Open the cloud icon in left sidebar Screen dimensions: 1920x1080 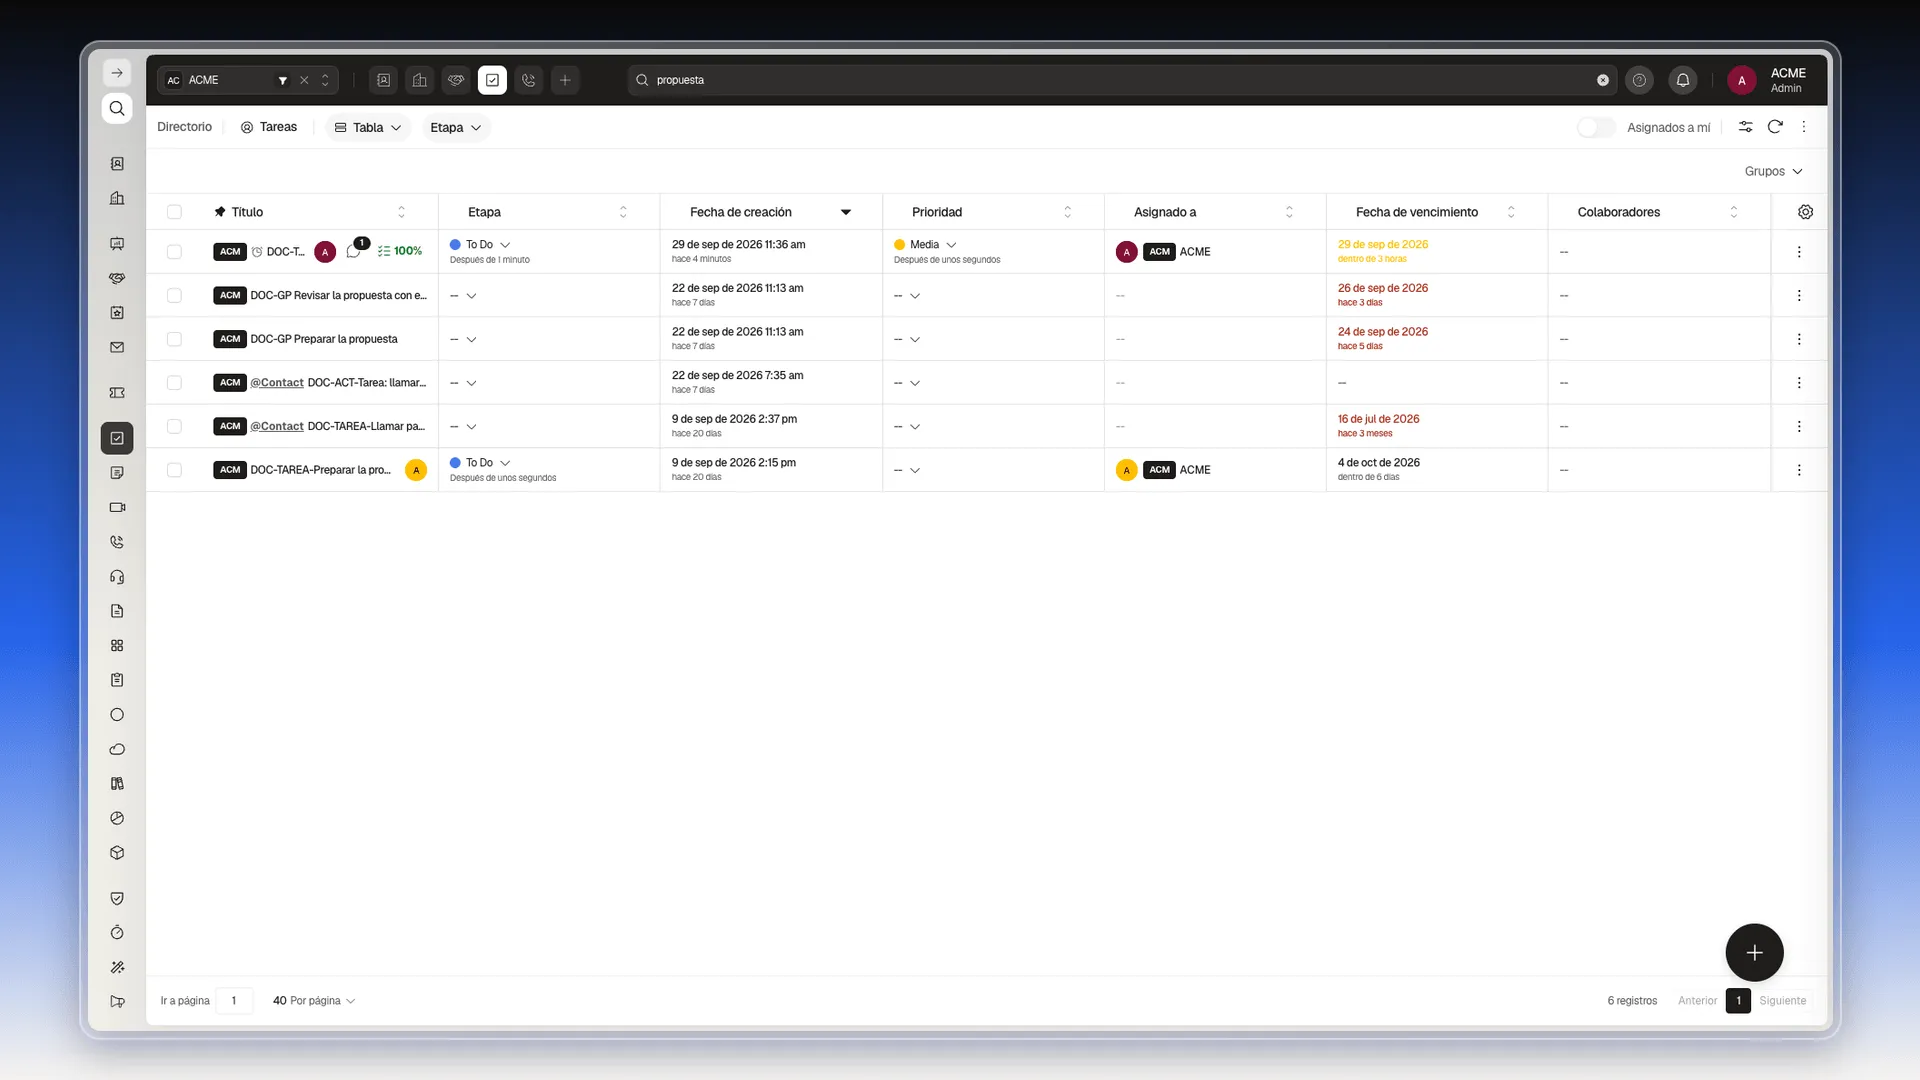[x=117, y=749]
